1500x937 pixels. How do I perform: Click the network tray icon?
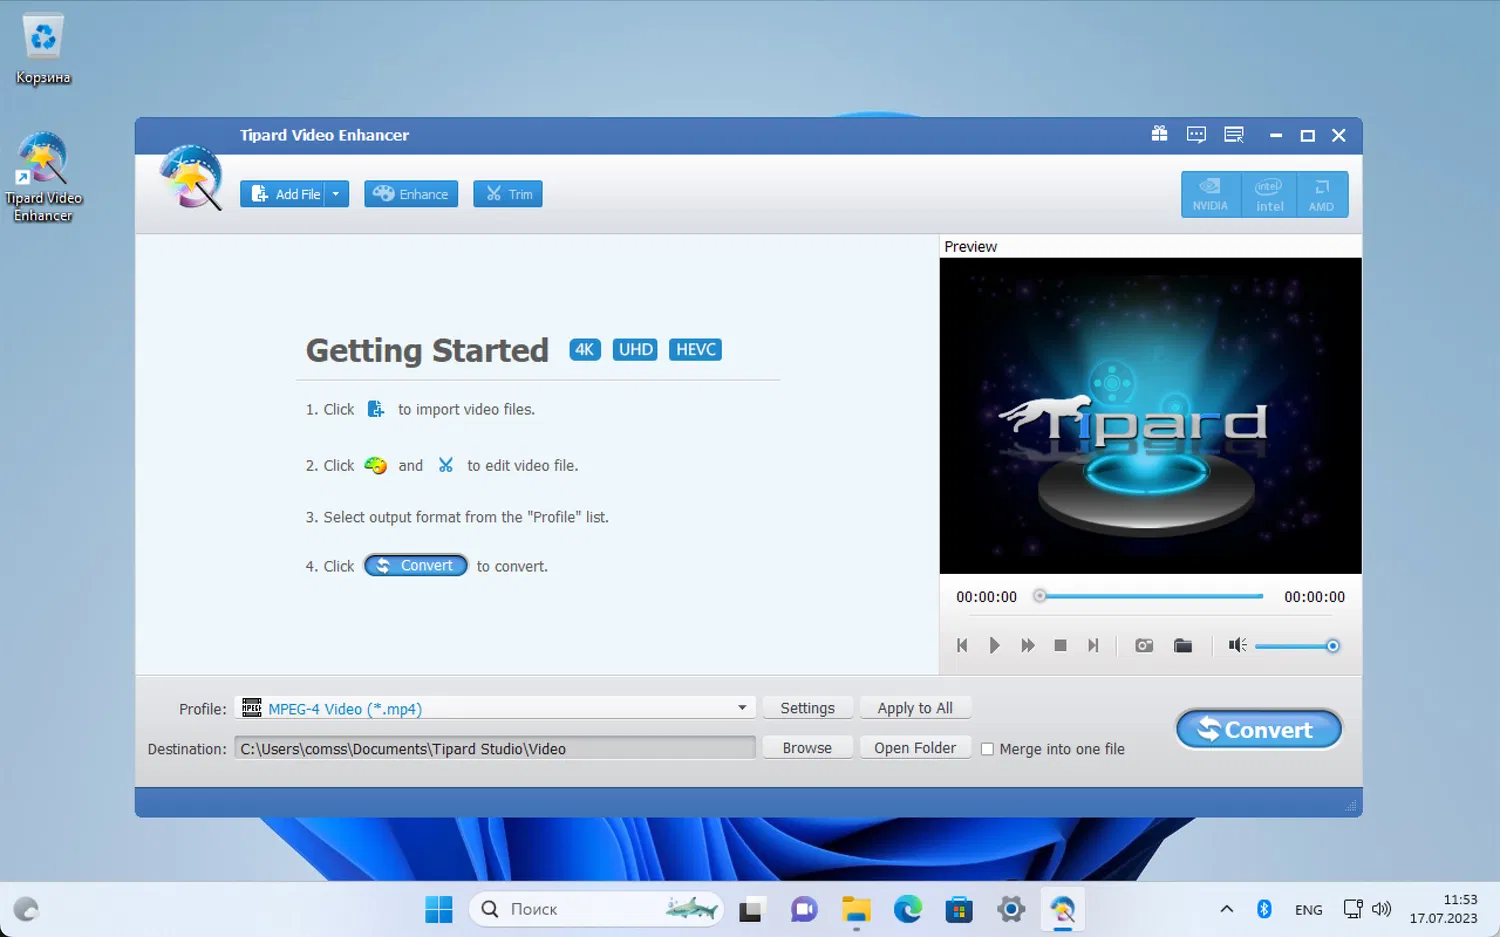tap(1353, 909)
